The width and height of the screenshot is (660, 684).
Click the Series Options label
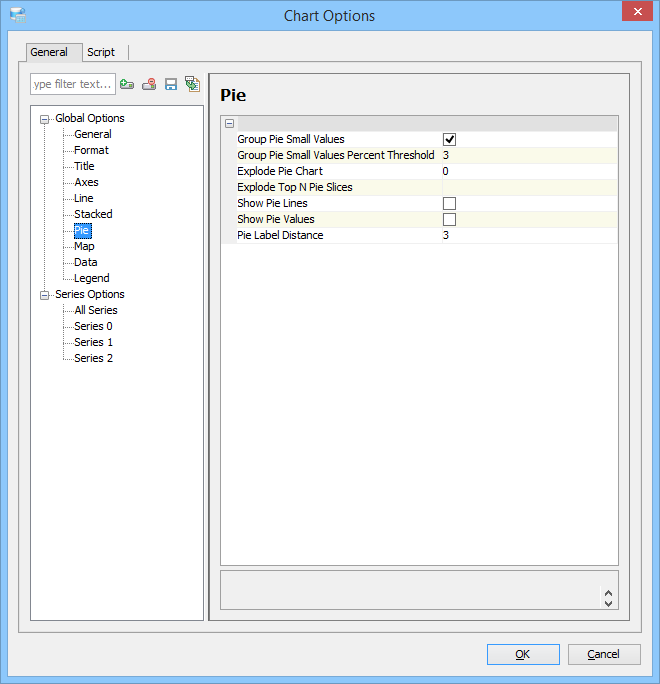pyautogui.click(x=90, y=294)
